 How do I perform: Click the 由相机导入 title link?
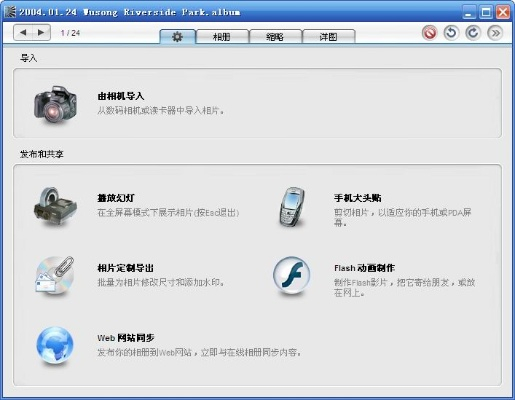pos(121,96)
